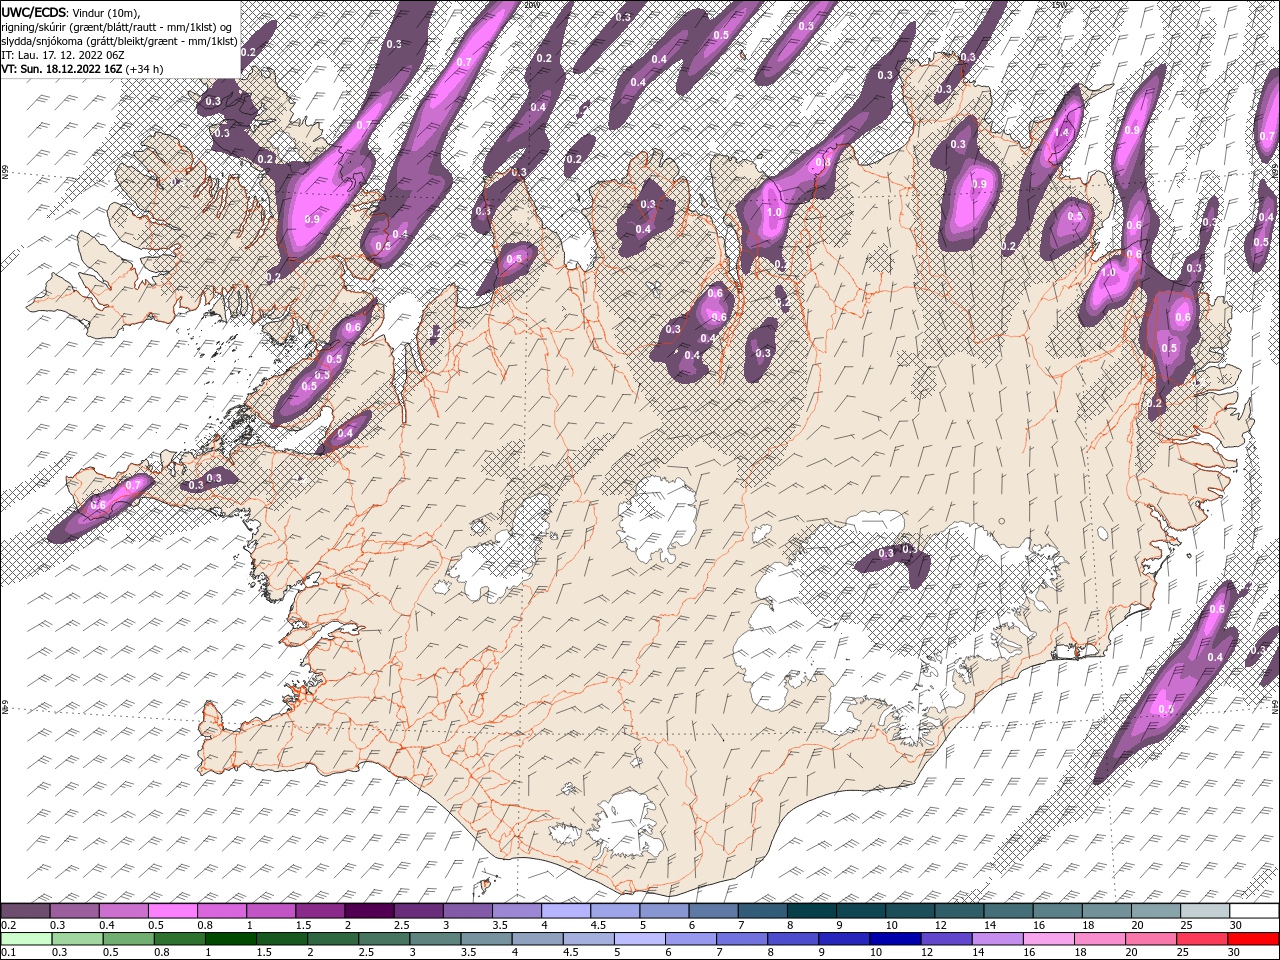The height and width of the screenshot is (960, 1280).
Task: Select top legend swatch labeled 2 (darkest purple)
Action: pyautogui.click(x=368, y=911)
